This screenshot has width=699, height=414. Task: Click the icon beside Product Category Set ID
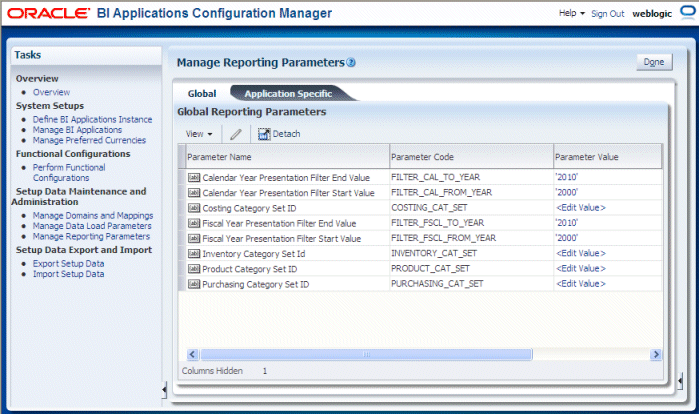click(194, 268)
